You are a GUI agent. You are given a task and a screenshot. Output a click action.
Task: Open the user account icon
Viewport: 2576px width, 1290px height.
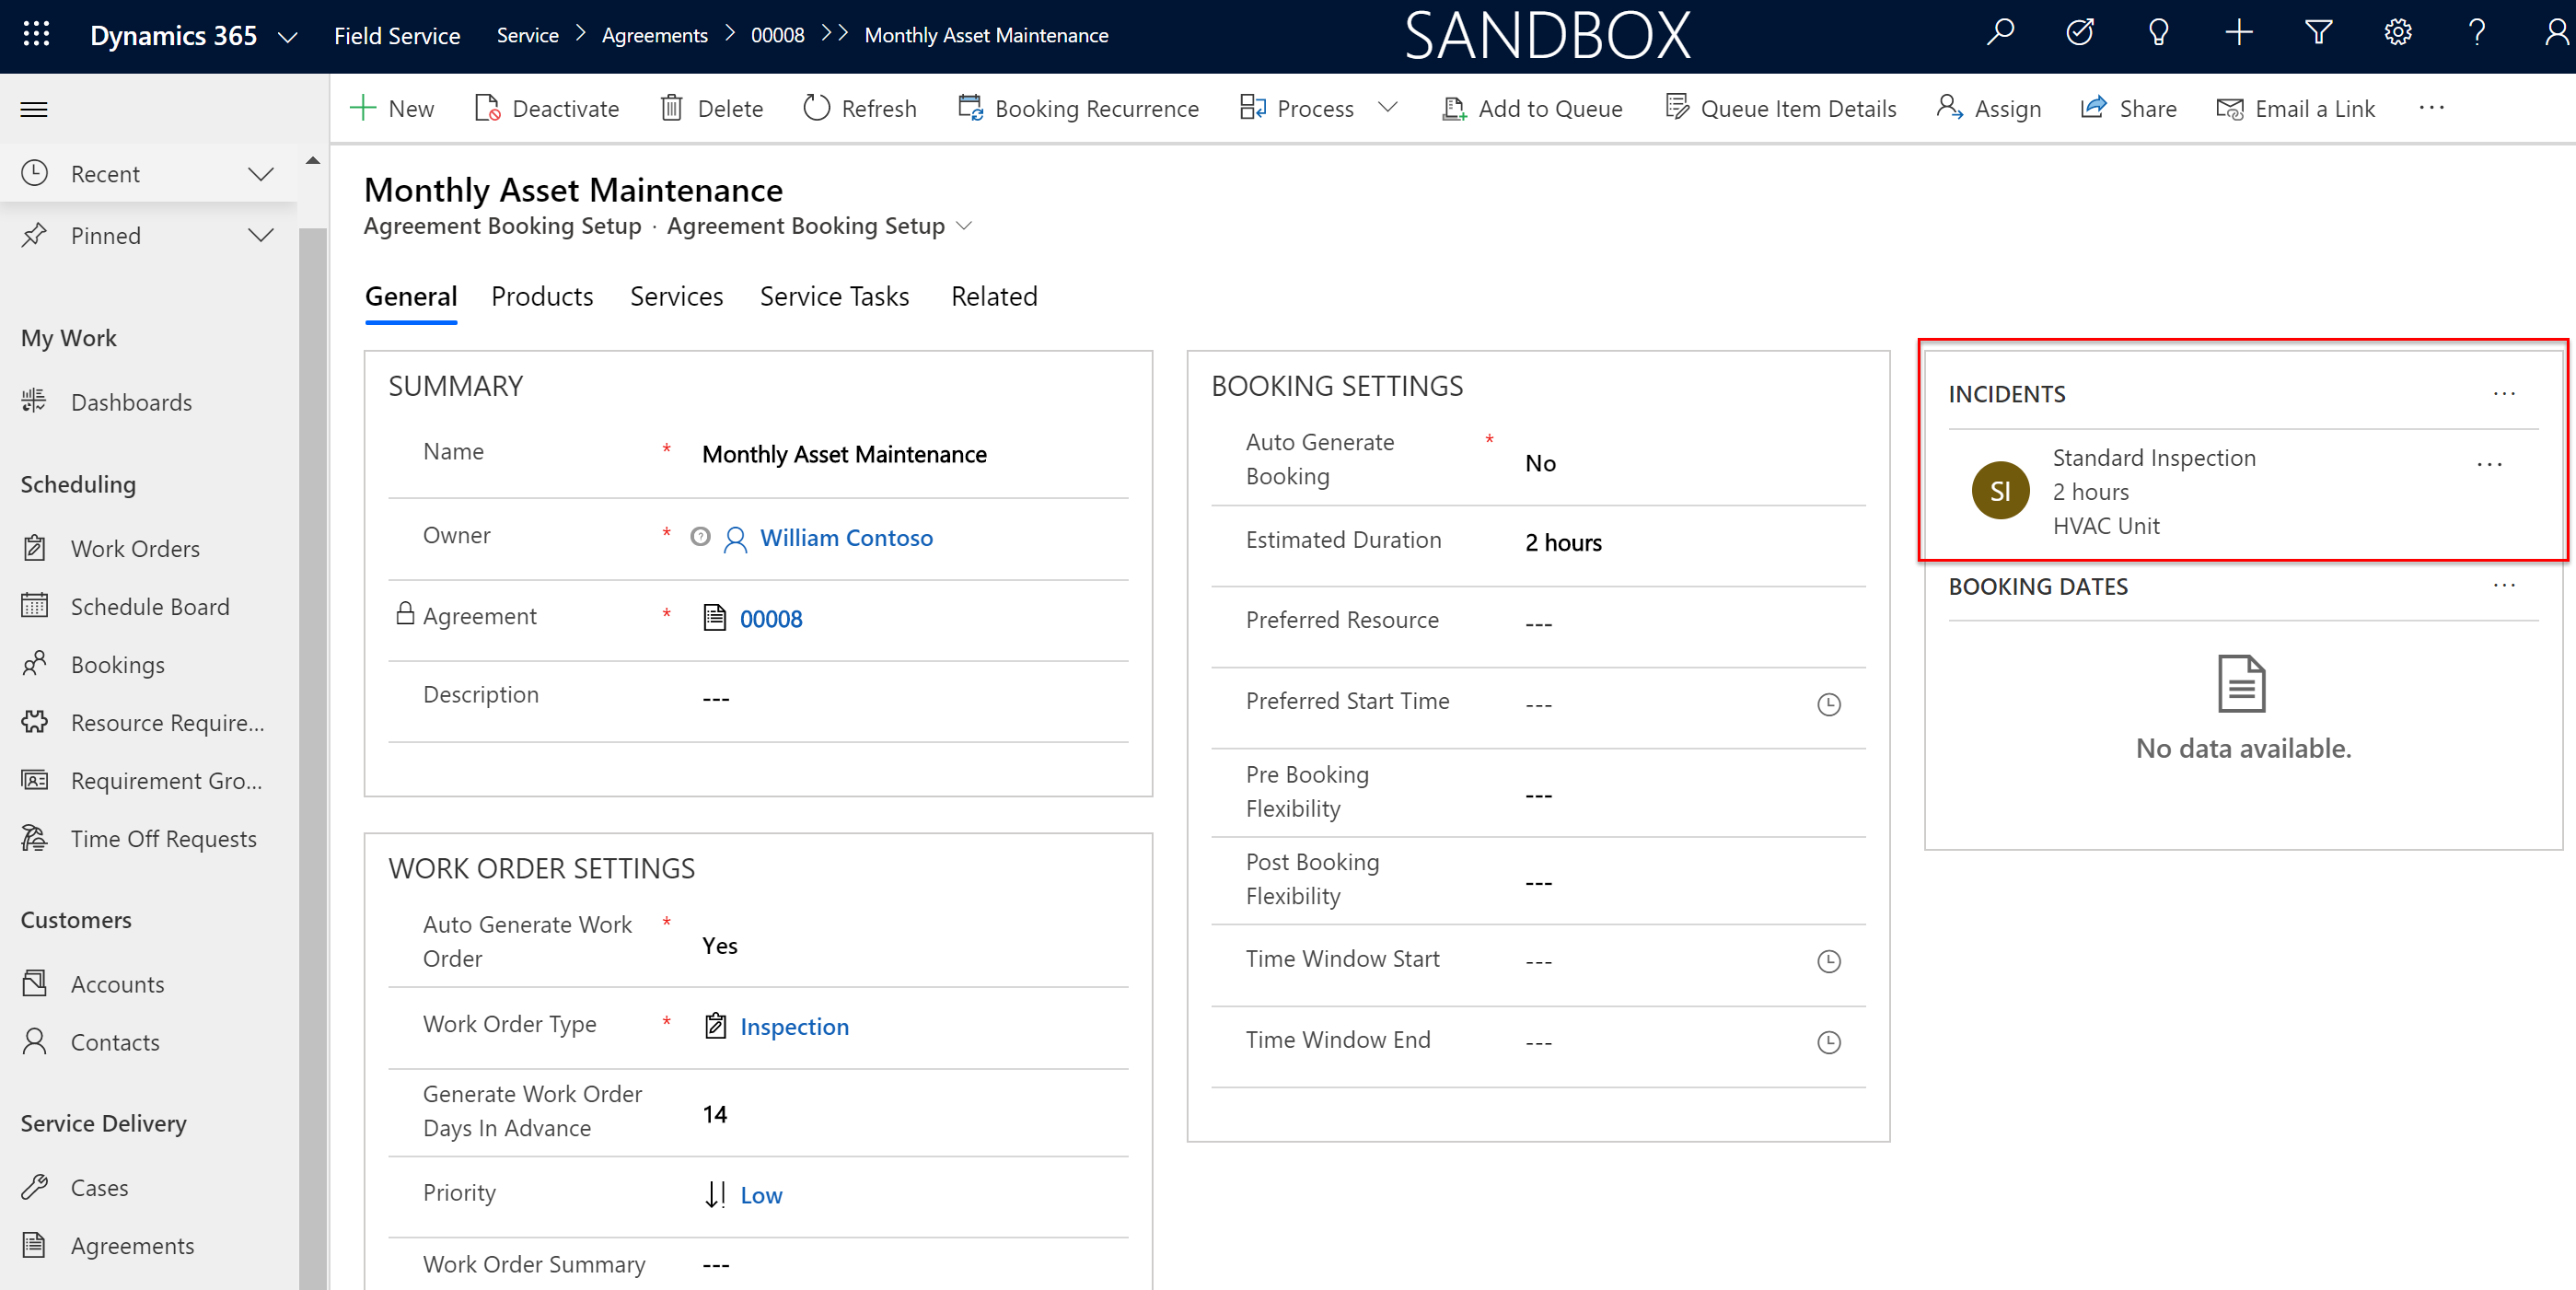click(2557, 34)
